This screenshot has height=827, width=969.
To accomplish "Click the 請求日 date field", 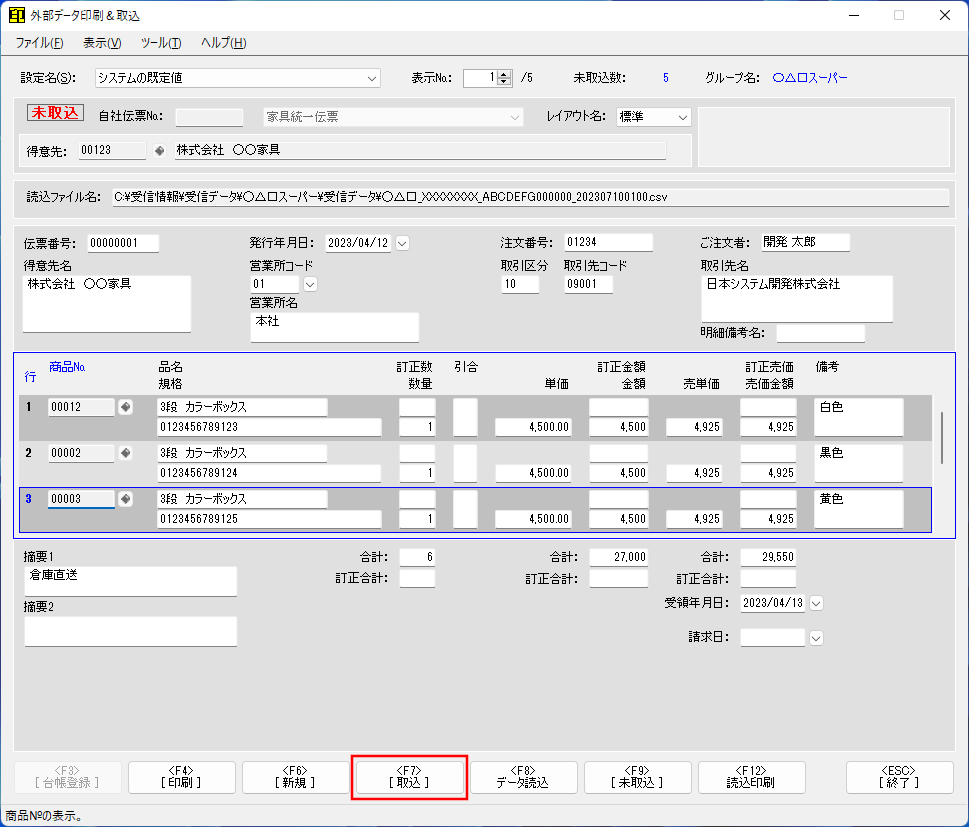I will [772, 638].
